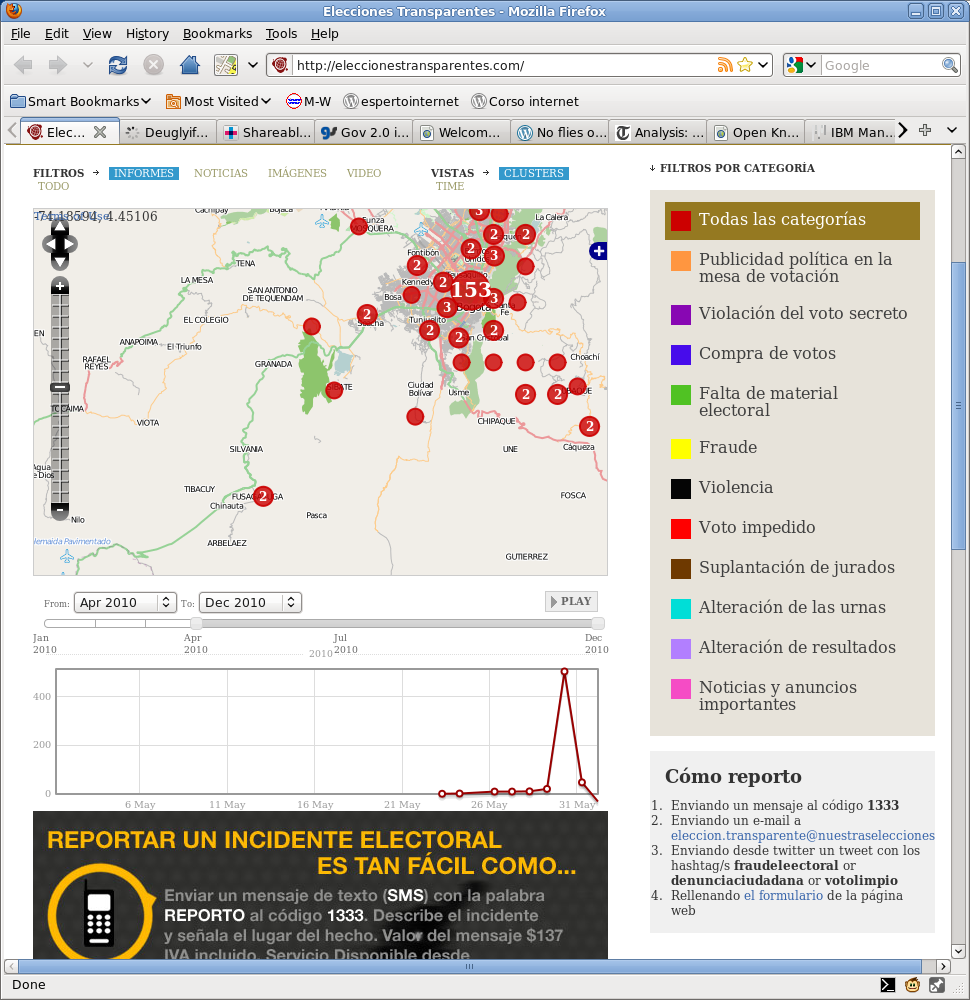Open the Tools menu
Image resolution: width=970 pixels, height=1000 pixels.
[x=281, y=34]
